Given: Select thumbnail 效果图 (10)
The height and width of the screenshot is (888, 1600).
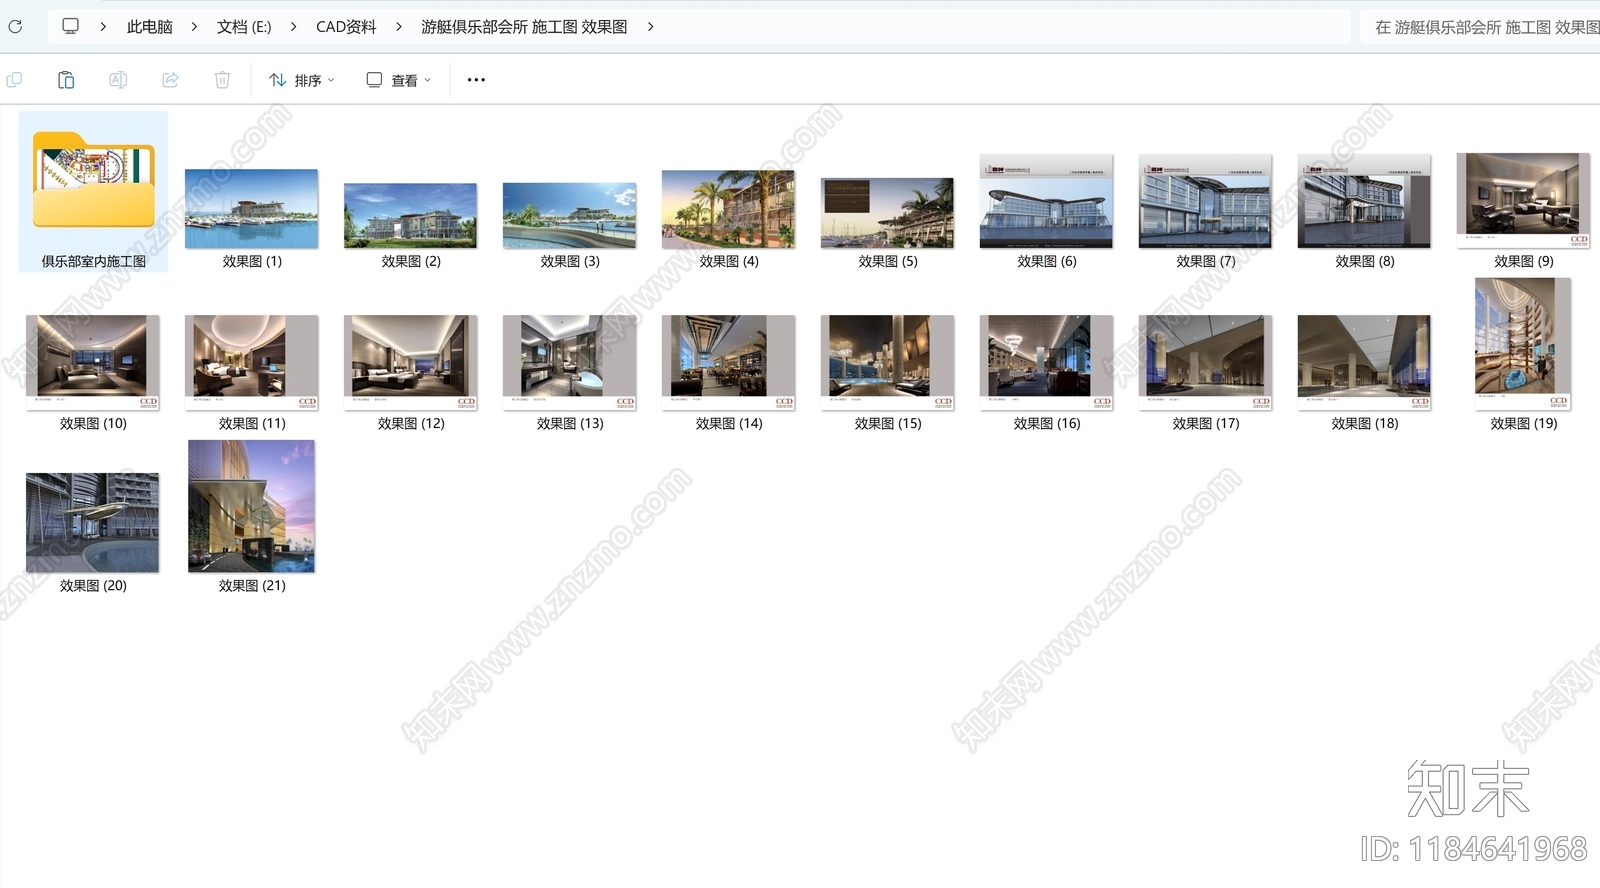Looking at the screenshot, I should (93, 363).
